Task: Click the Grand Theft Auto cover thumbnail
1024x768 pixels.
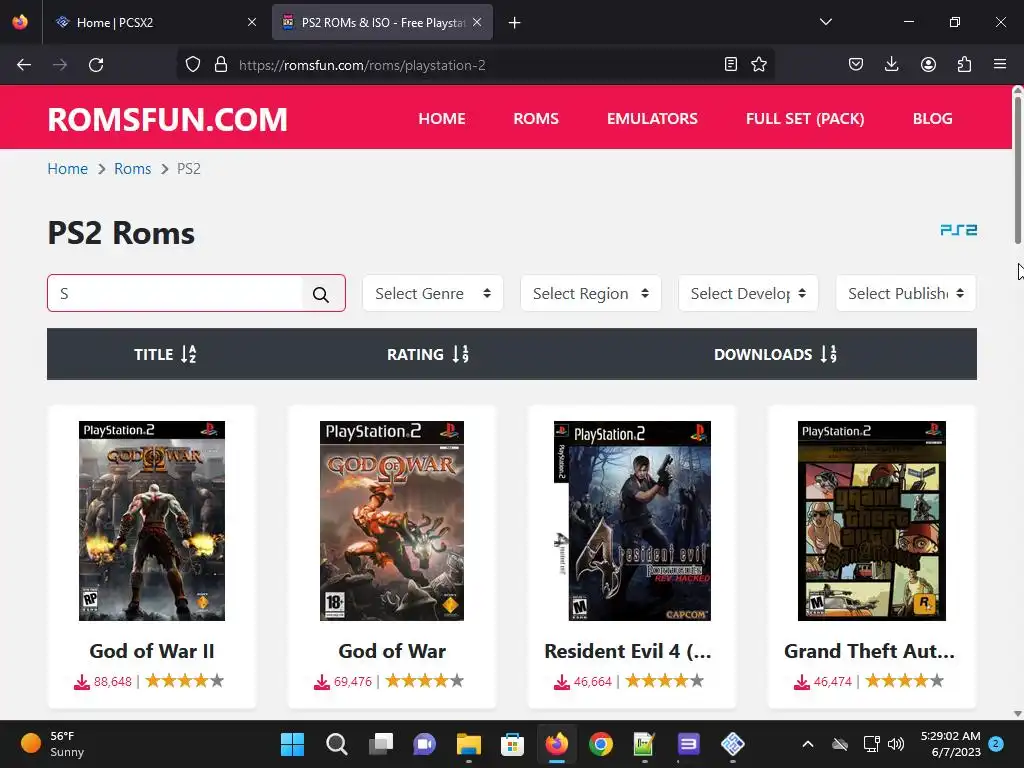Action: pyautogui.click(x=872, y=520)
